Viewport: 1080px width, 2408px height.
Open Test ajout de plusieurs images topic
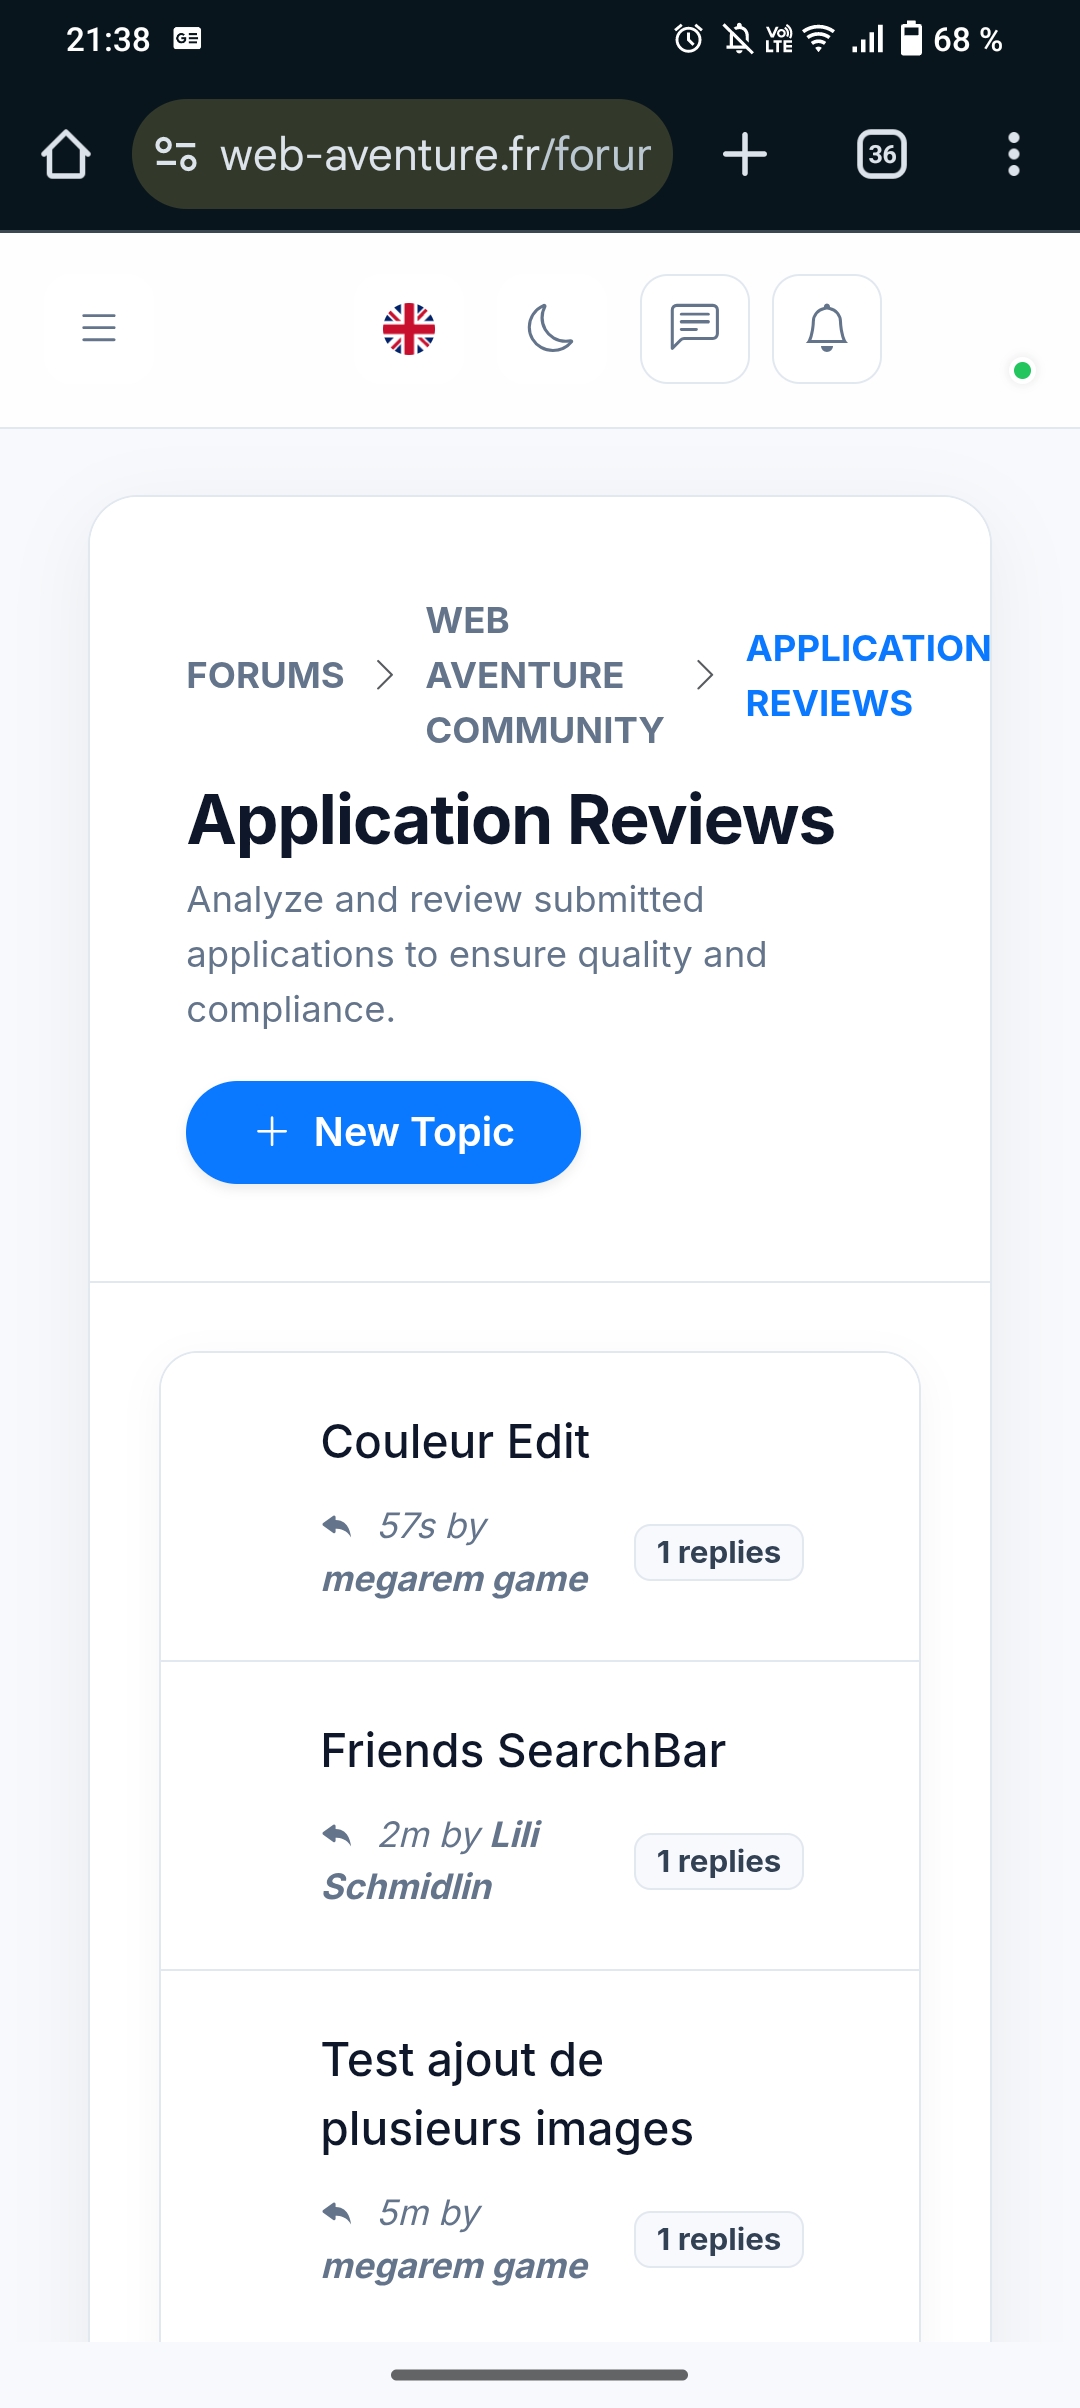[506, 2094]
